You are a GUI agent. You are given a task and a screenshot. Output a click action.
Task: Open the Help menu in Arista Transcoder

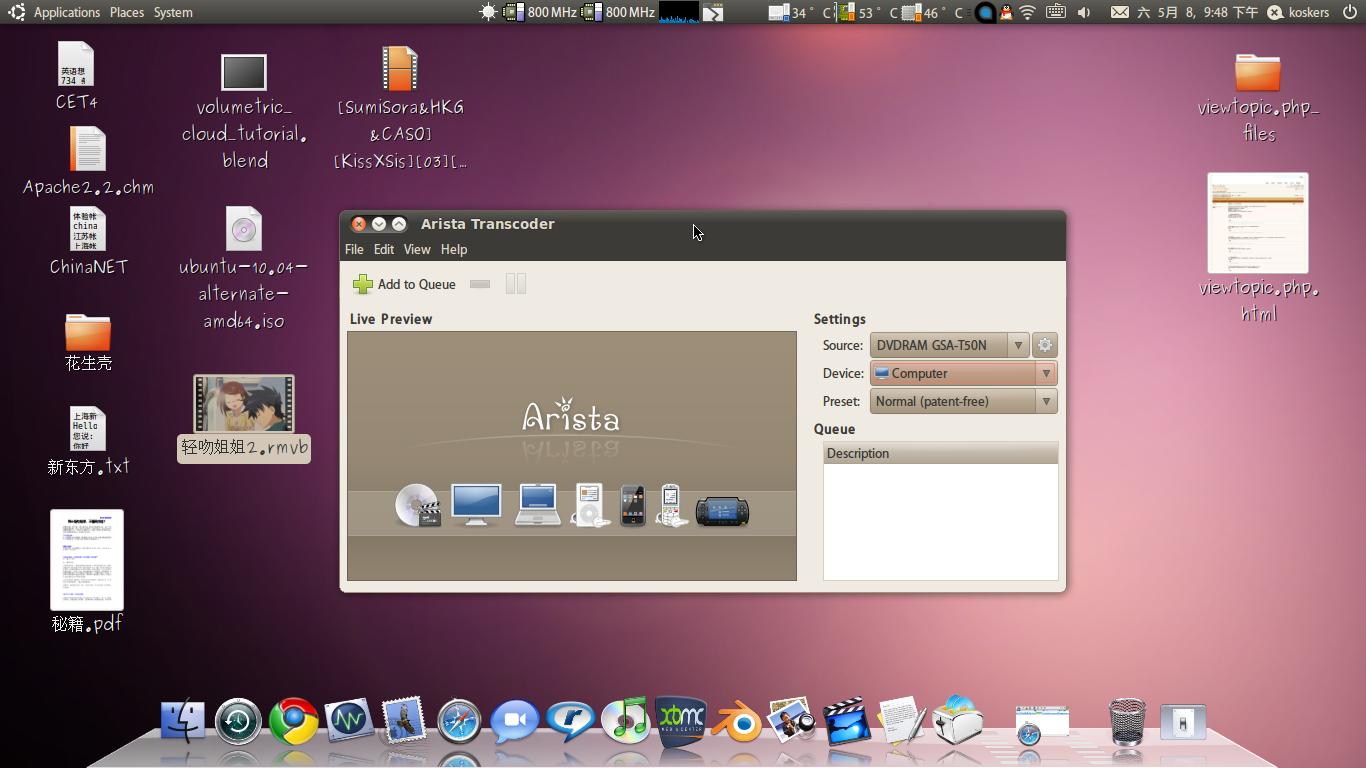click(454, 249)
